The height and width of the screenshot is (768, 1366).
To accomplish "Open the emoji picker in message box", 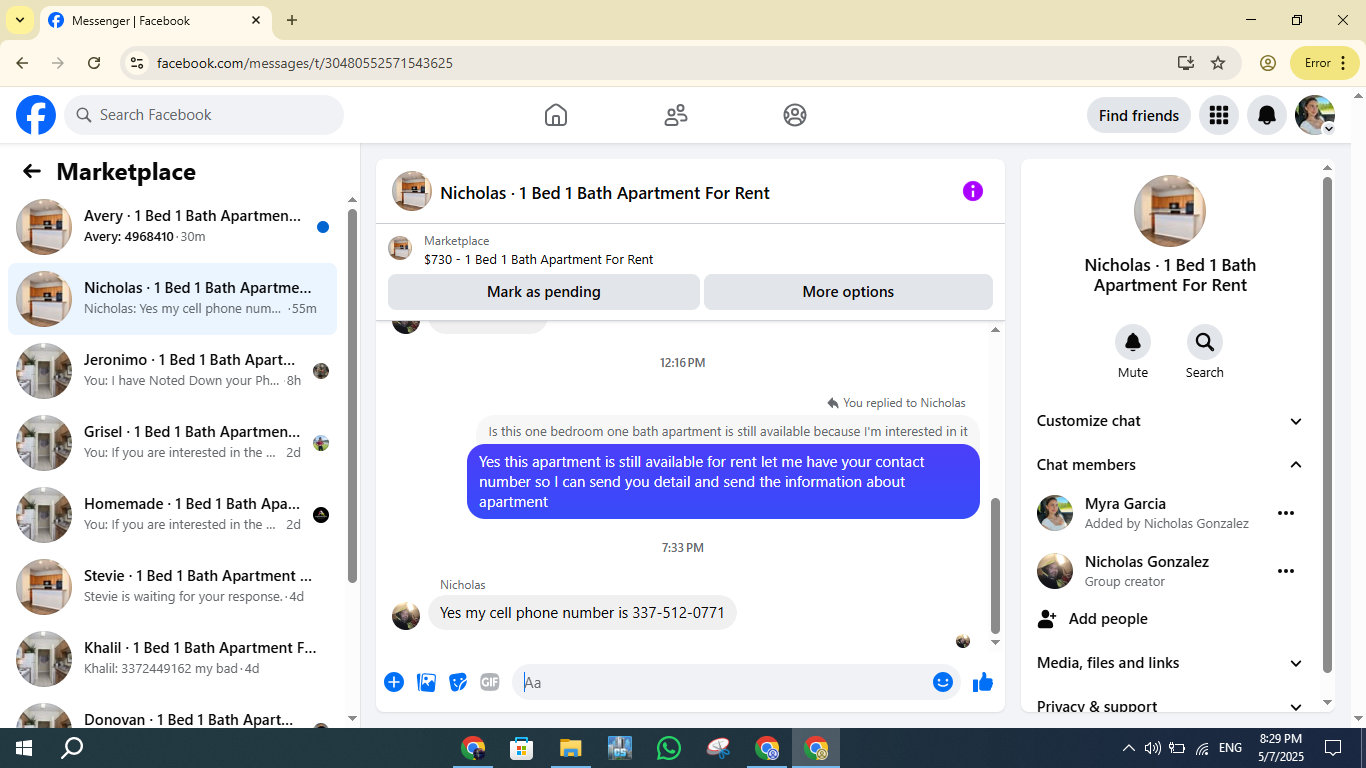I will [943, 682].
